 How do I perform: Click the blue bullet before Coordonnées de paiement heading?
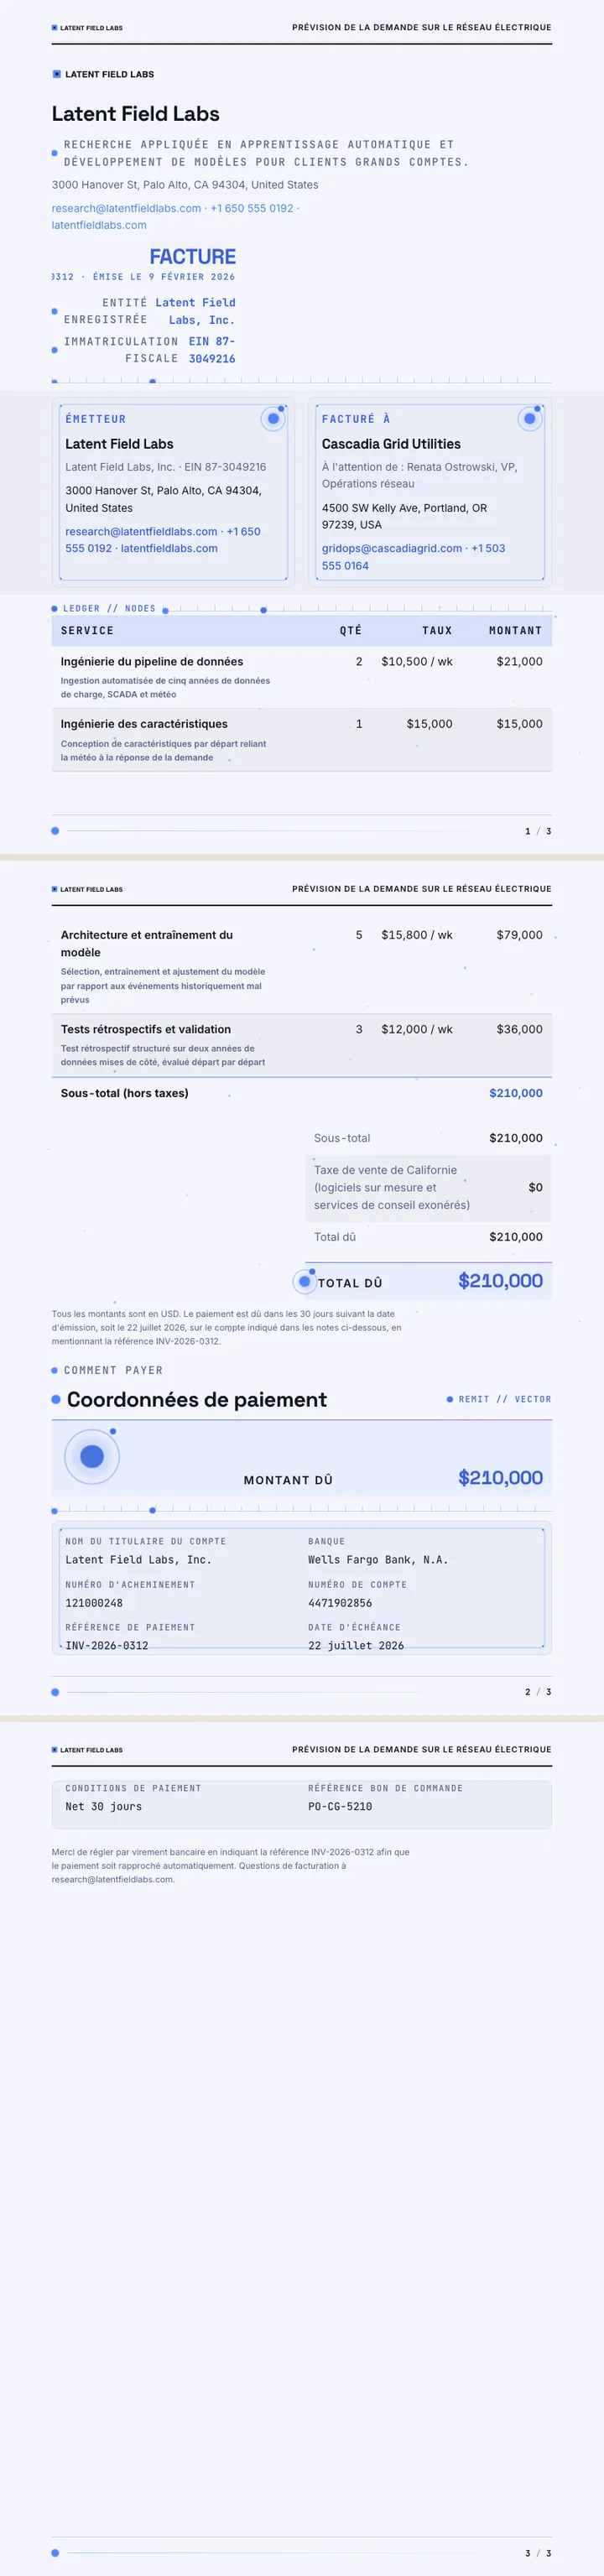(x=56, y=1399)
